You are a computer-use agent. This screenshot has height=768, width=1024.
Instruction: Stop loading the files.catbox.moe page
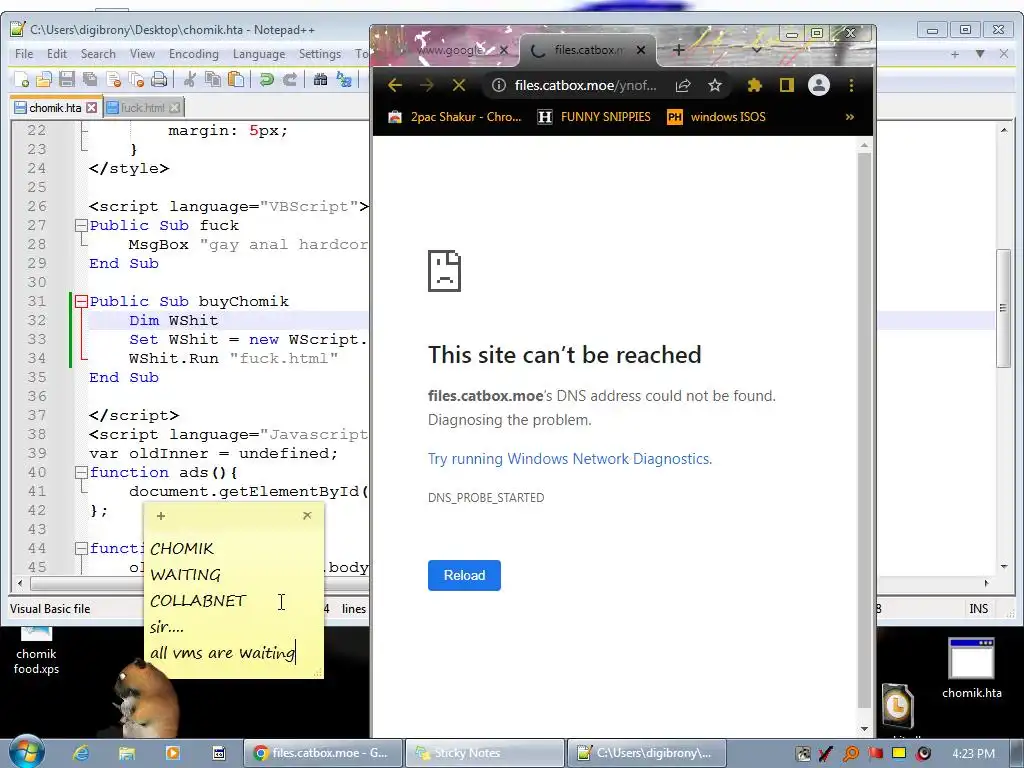(x=459, y=86)
